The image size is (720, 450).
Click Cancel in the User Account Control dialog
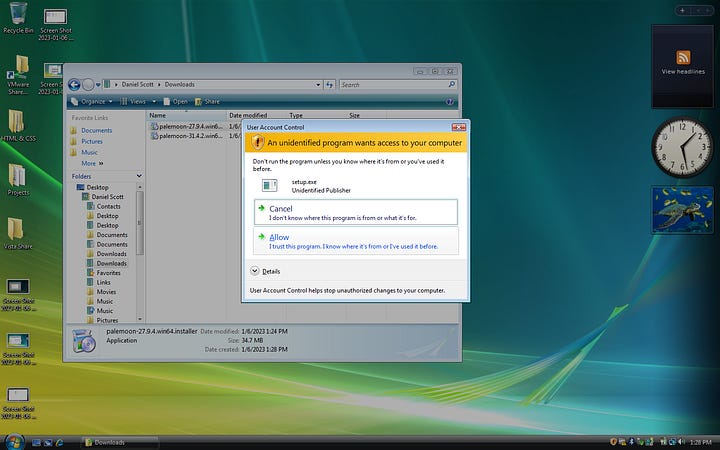tap(356, 212)
